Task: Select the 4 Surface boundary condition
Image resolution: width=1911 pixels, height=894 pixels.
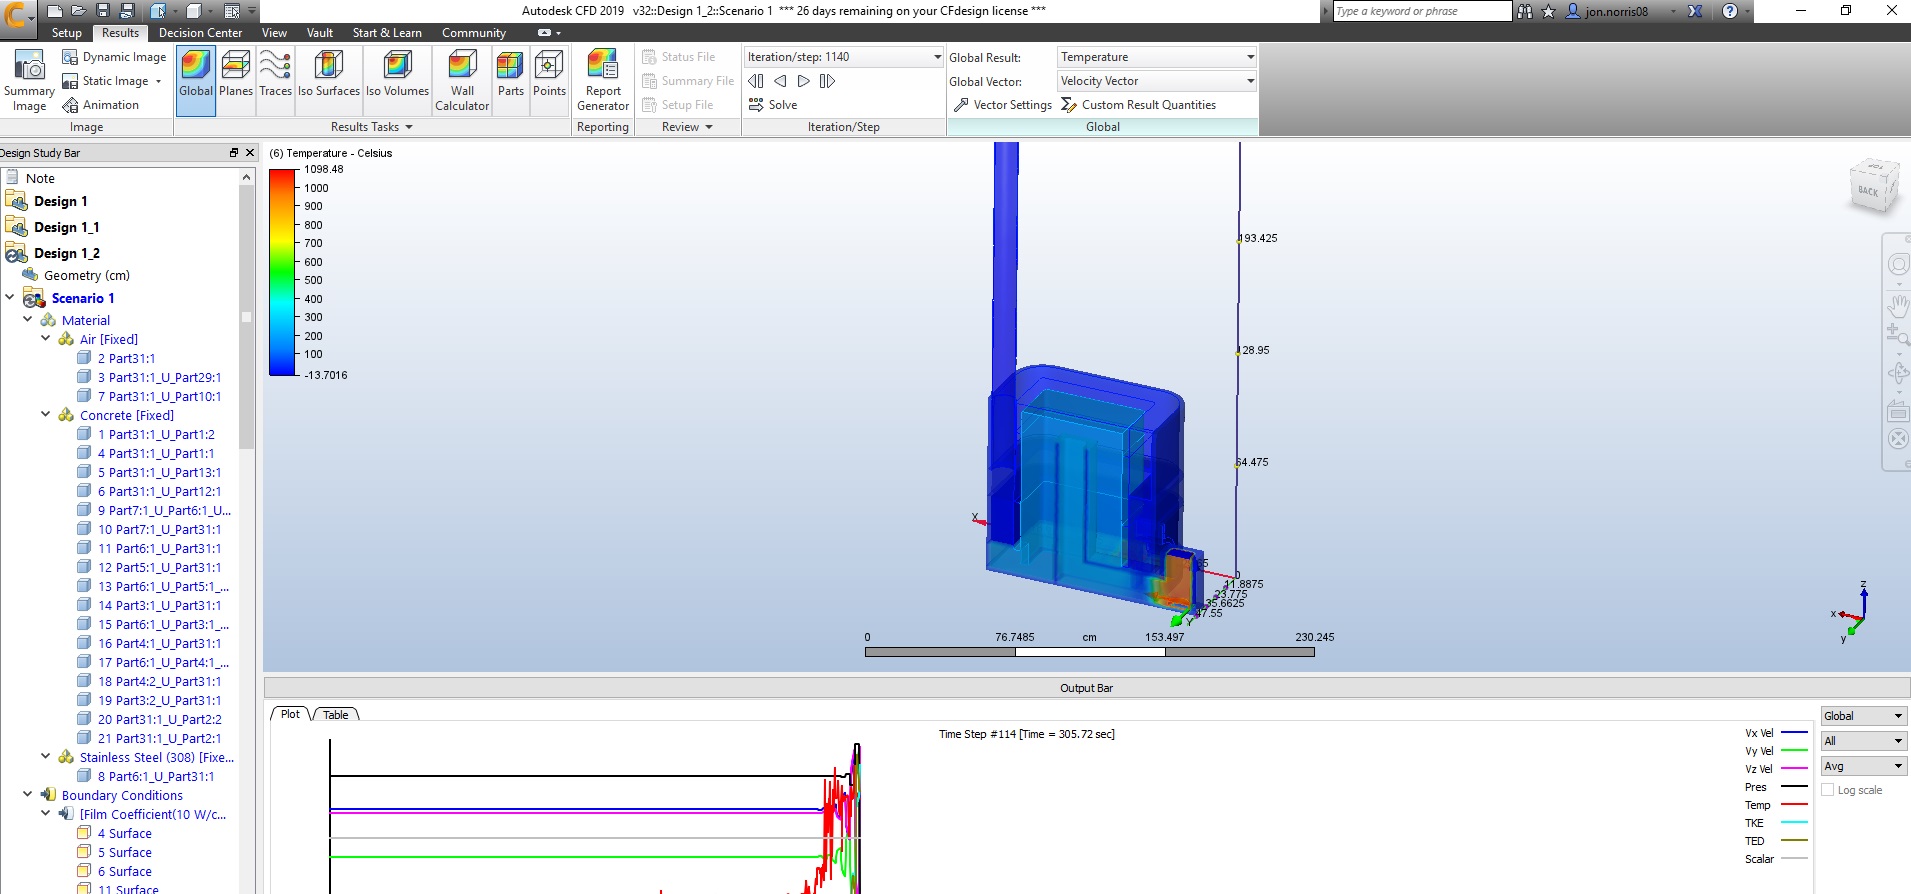Action: coord(125,833)
